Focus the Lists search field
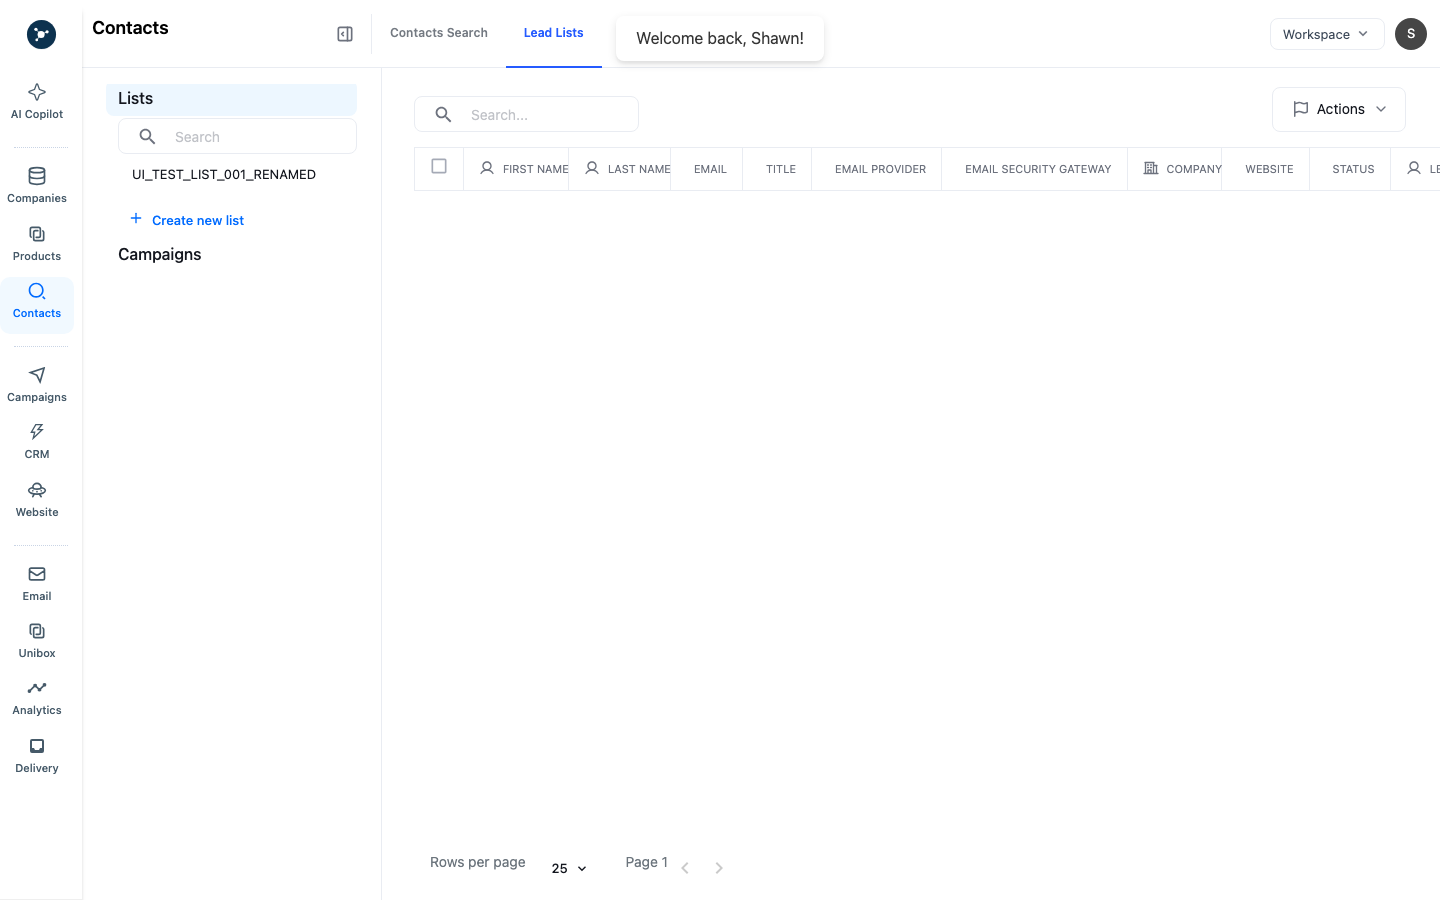 (237, 137)
